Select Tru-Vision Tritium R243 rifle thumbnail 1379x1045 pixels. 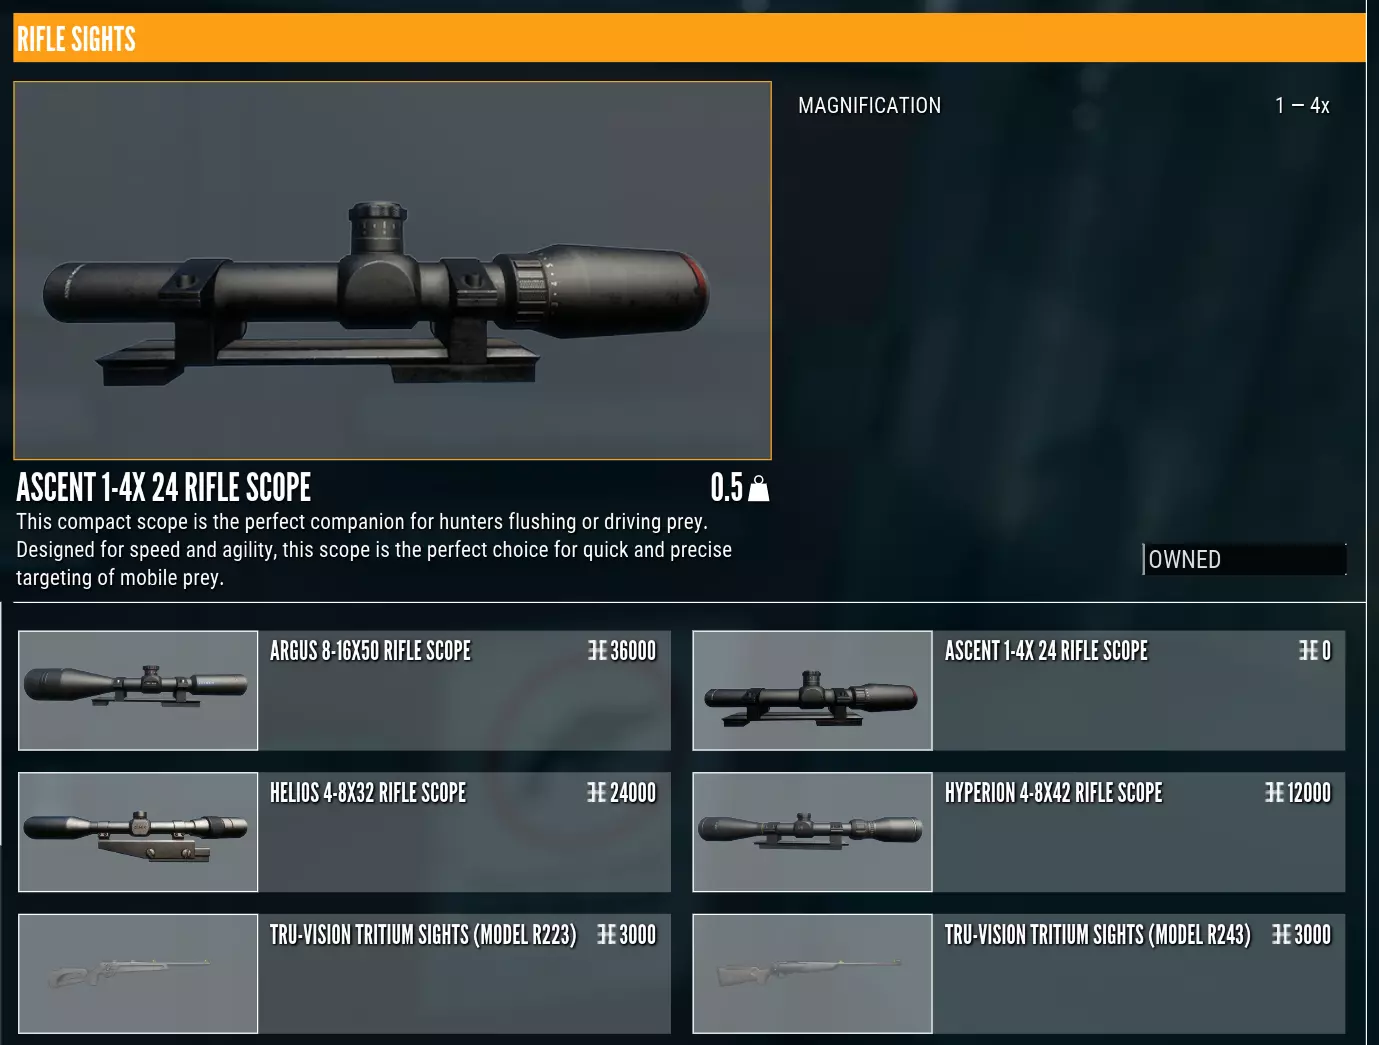(812, 974)
